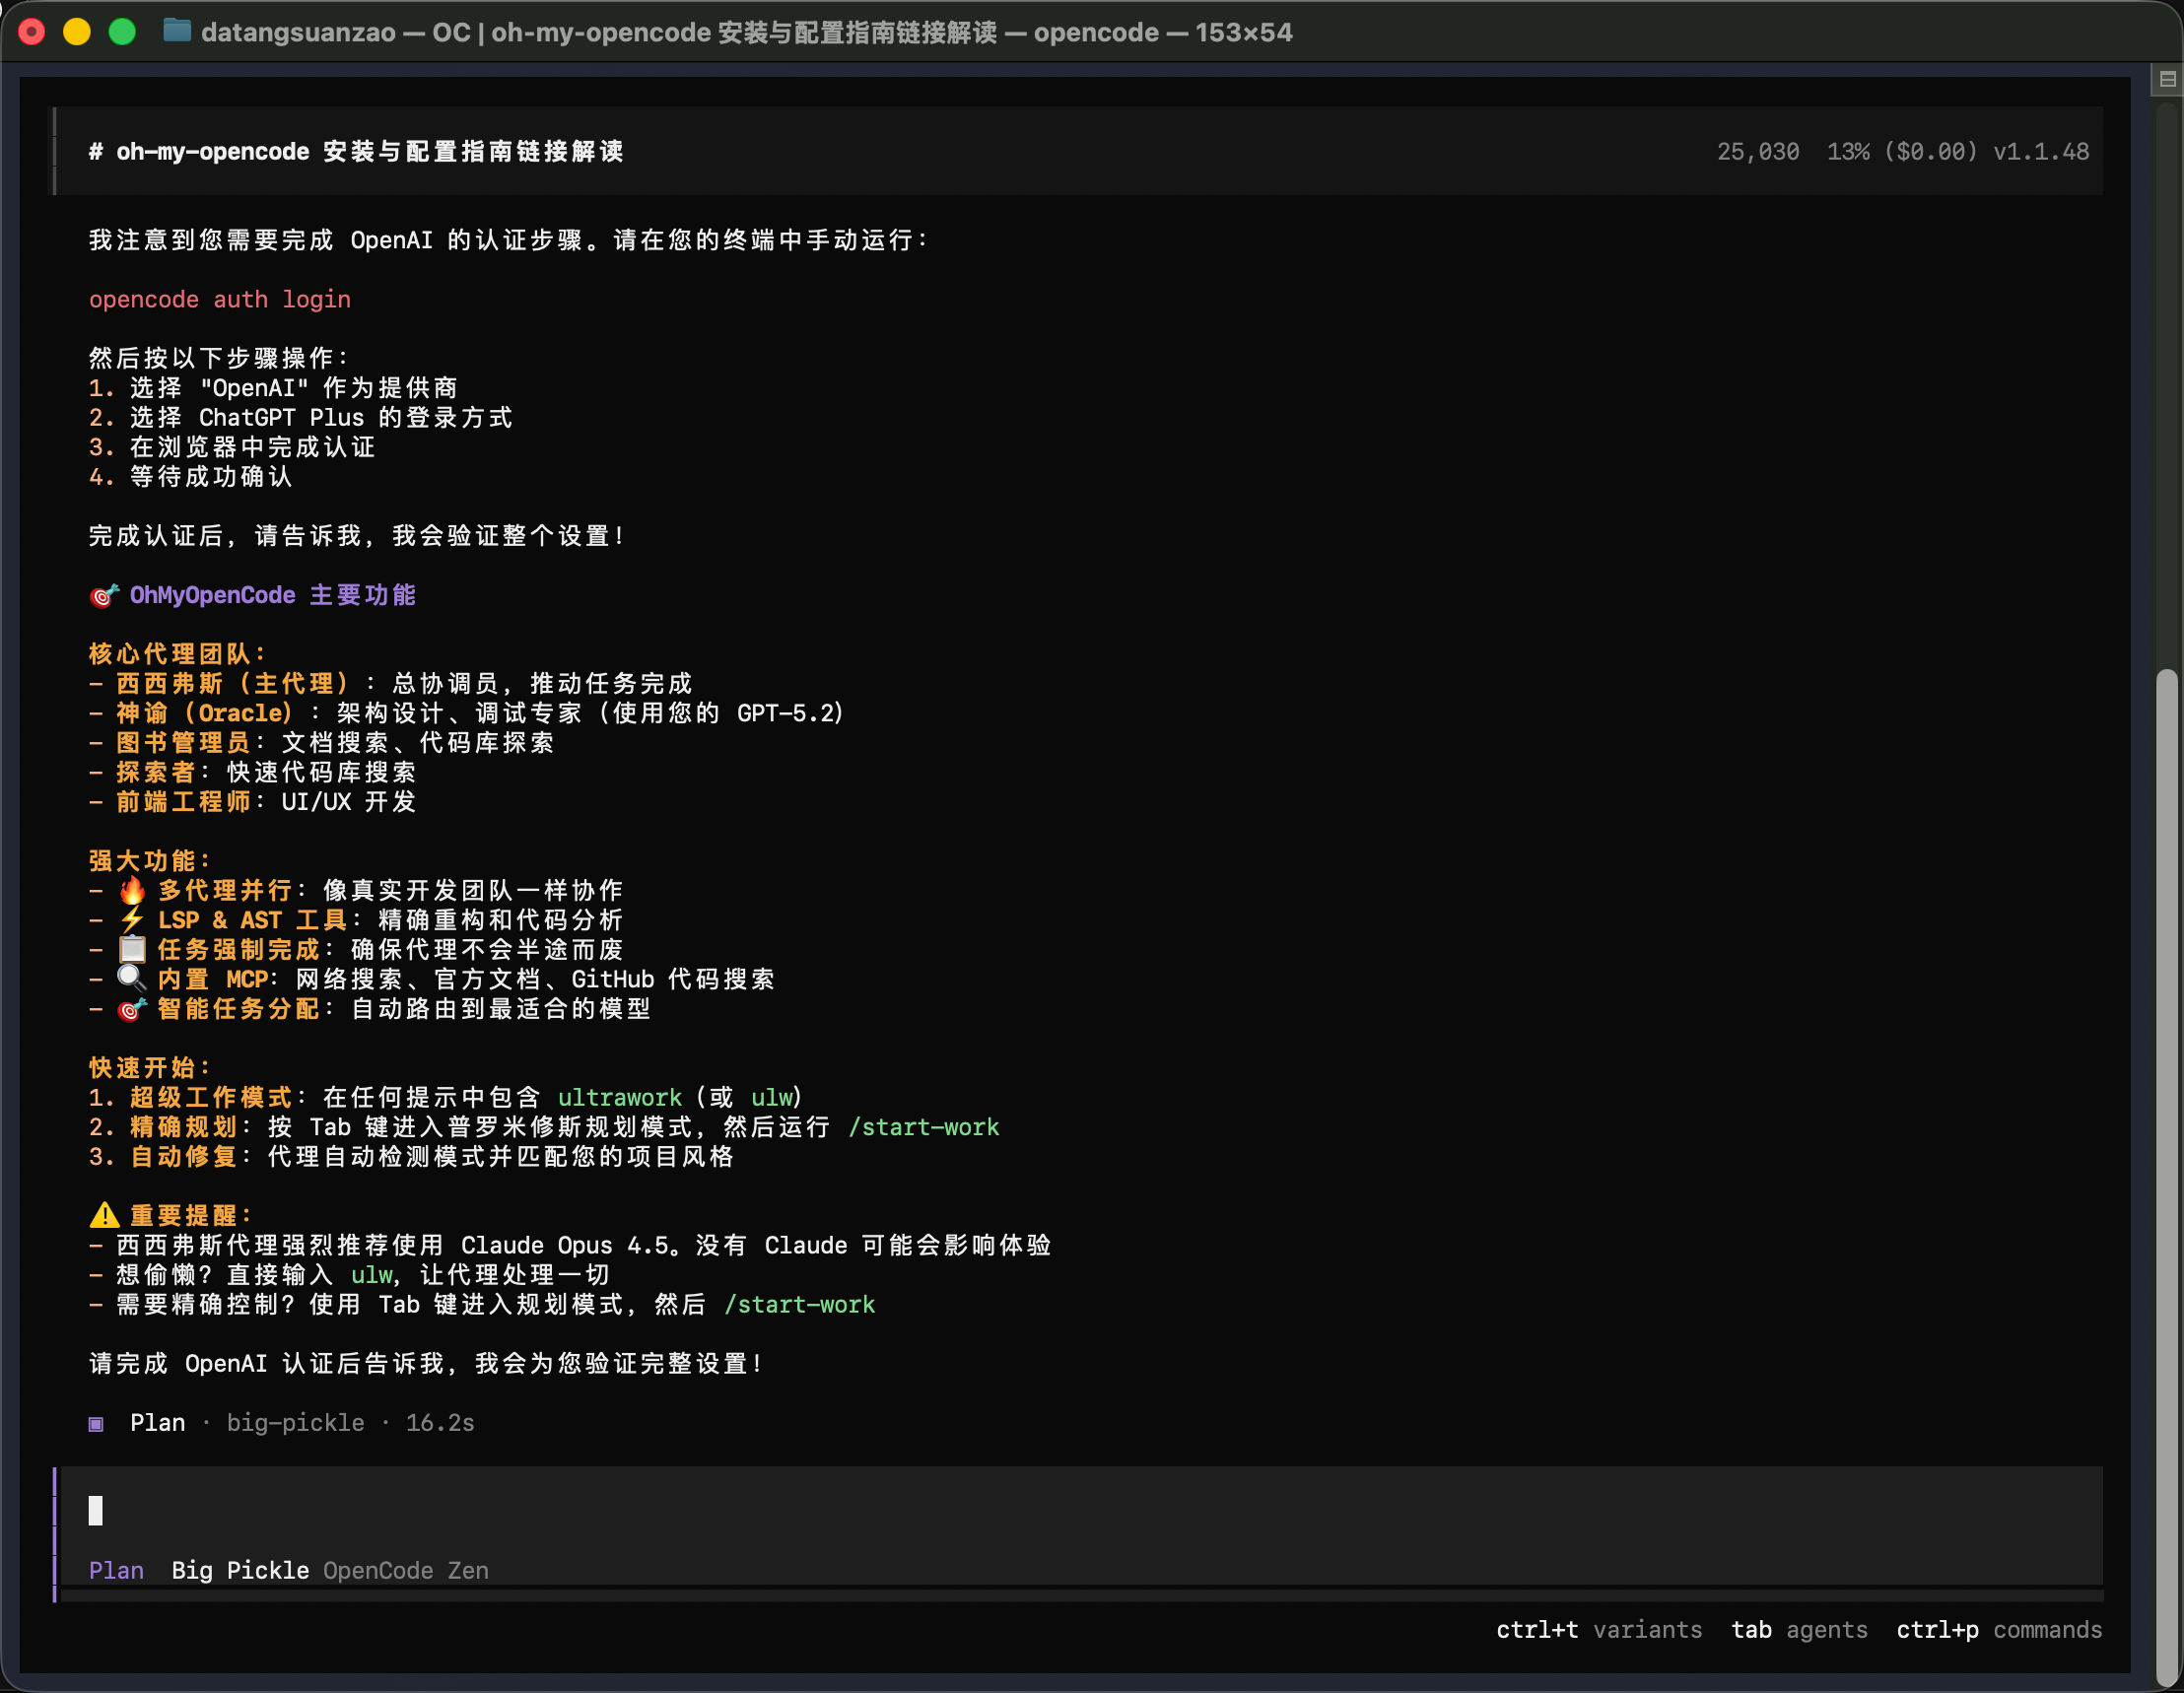Click the terminal vertical scrollbar thumb
Screen dimensions: 2184x1693
[x=2166, y=1170]
